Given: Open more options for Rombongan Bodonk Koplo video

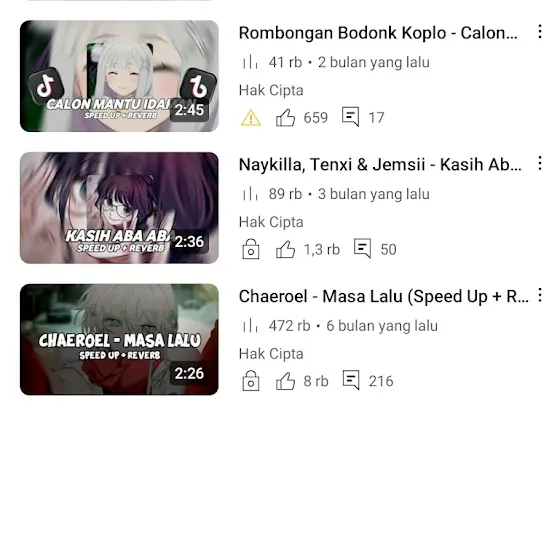Looking at the screenshot, I should (x=540, y=32).
